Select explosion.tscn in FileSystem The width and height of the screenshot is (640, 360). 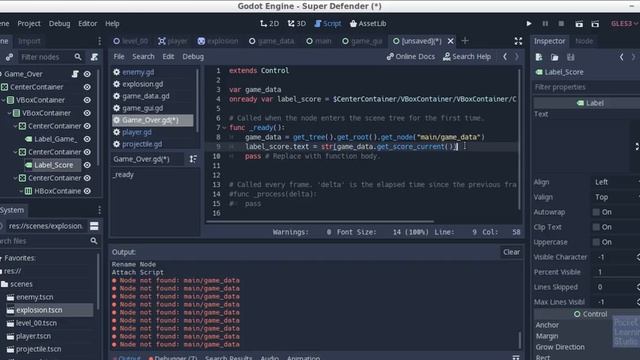tap(39, 310)
